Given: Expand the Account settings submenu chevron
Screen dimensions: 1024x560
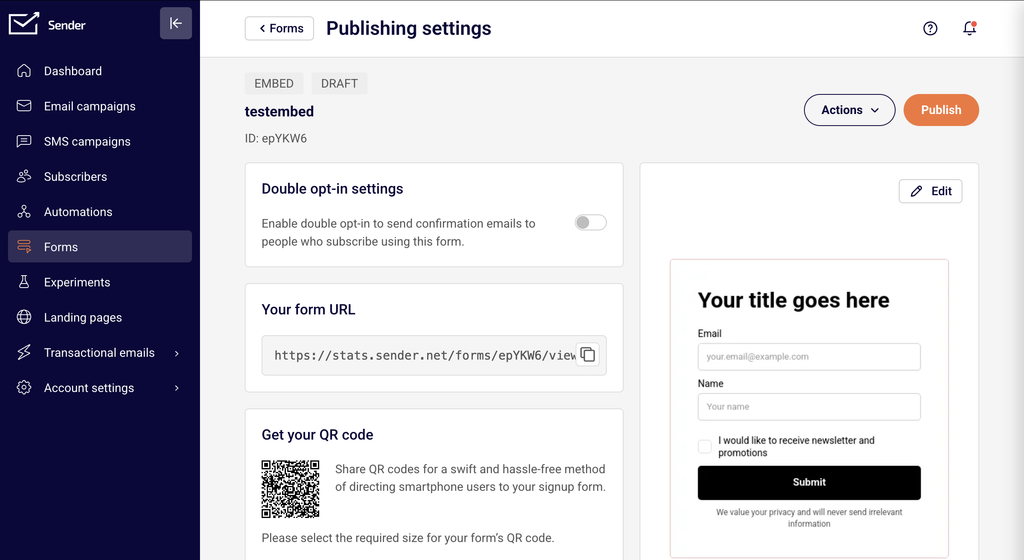Looking at the screenshot, I should [x=176, y=388].
